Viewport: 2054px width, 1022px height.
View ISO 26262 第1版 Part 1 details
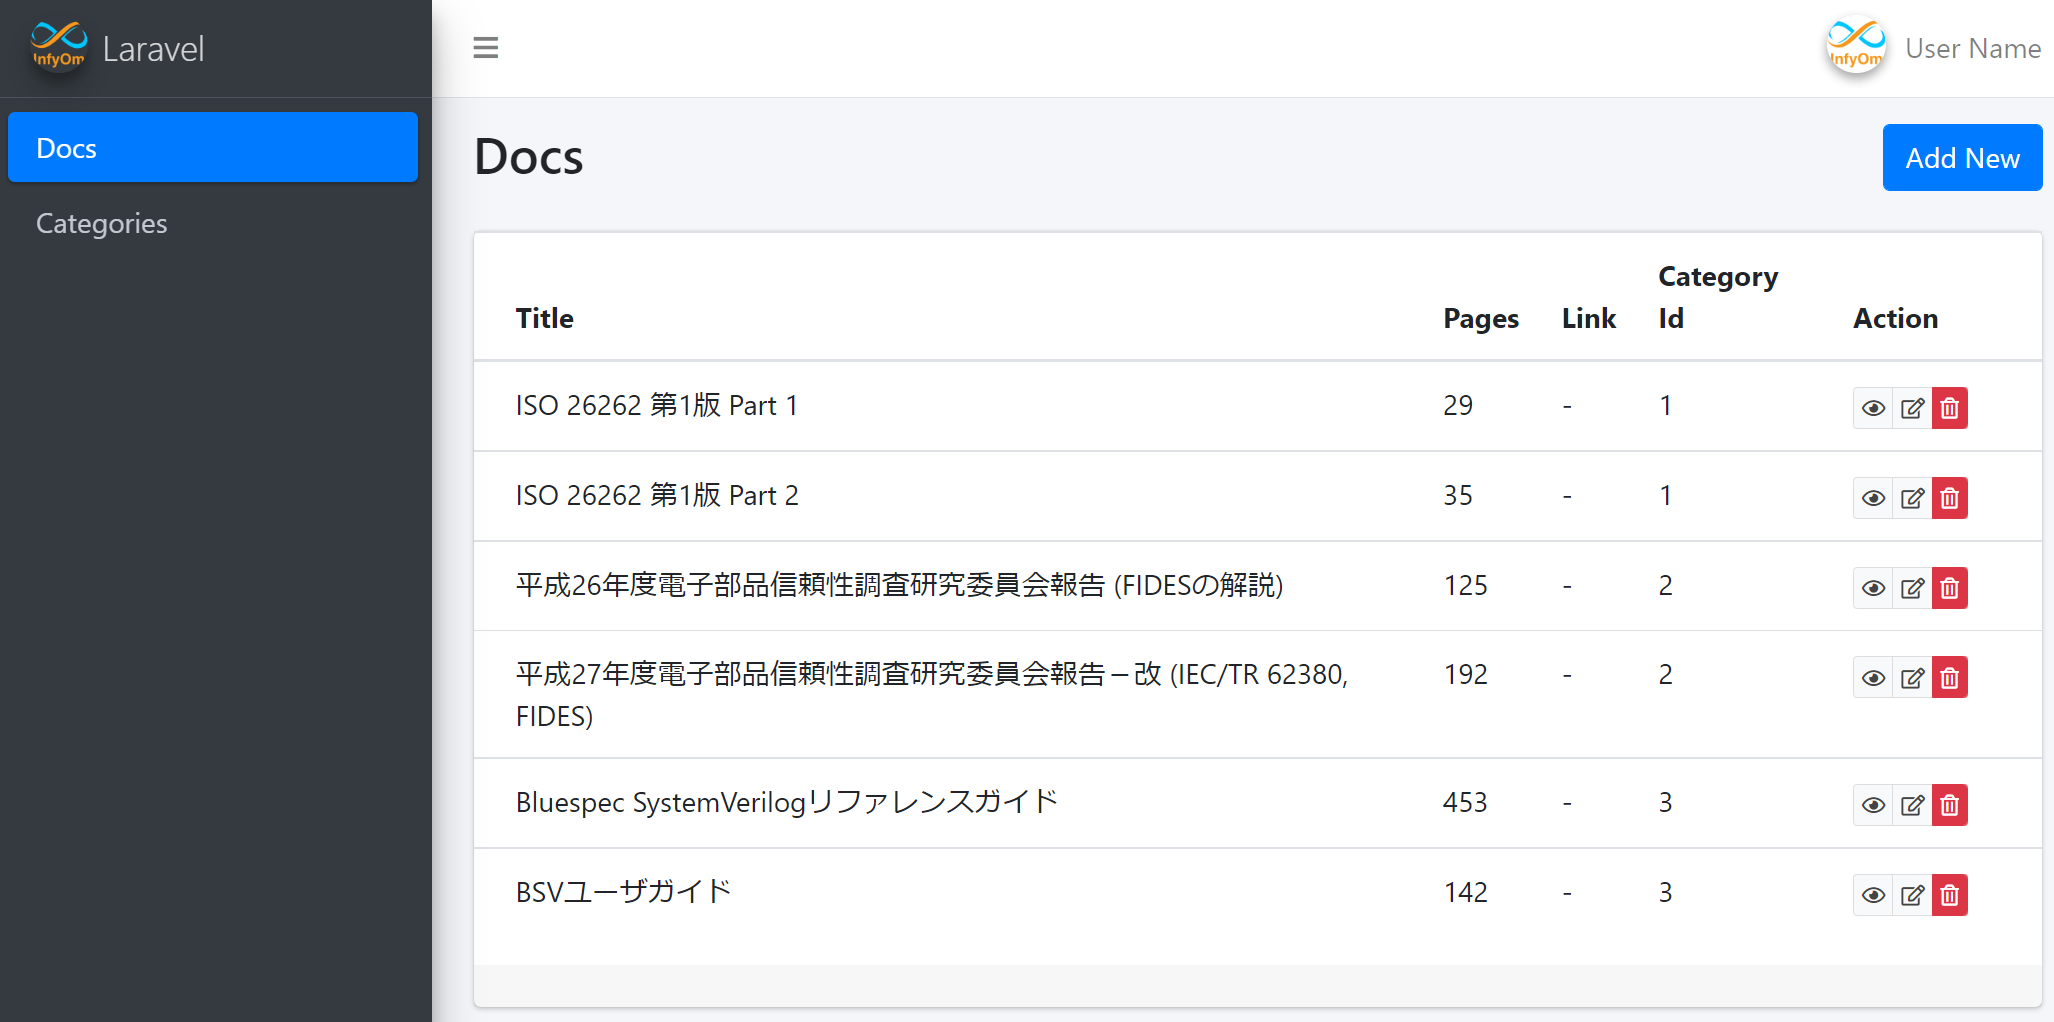[1873, 408]
